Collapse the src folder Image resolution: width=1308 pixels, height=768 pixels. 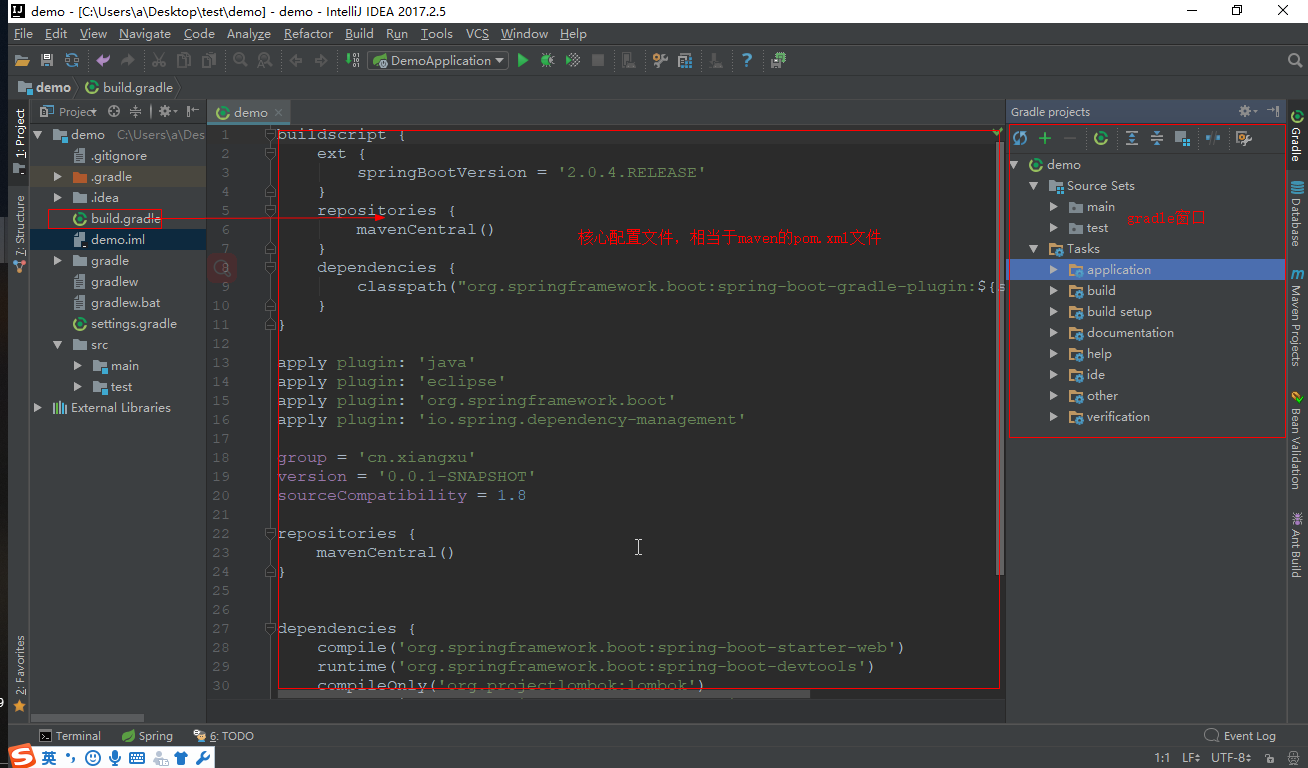click(57, 345)
